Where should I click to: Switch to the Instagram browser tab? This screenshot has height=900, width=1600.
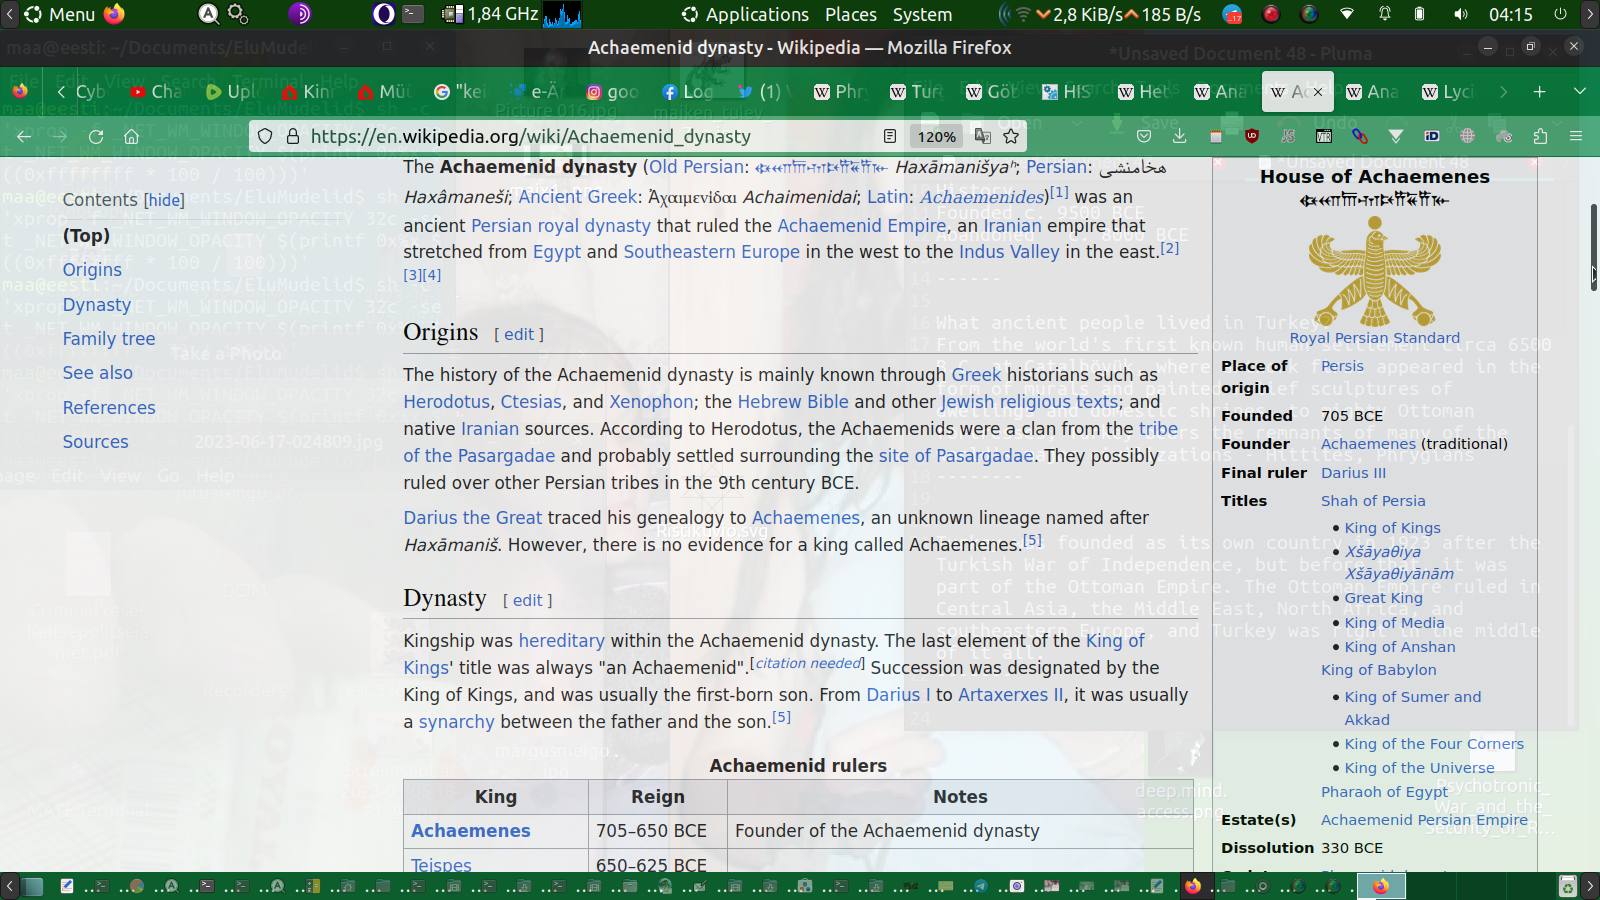click(611, 92)
